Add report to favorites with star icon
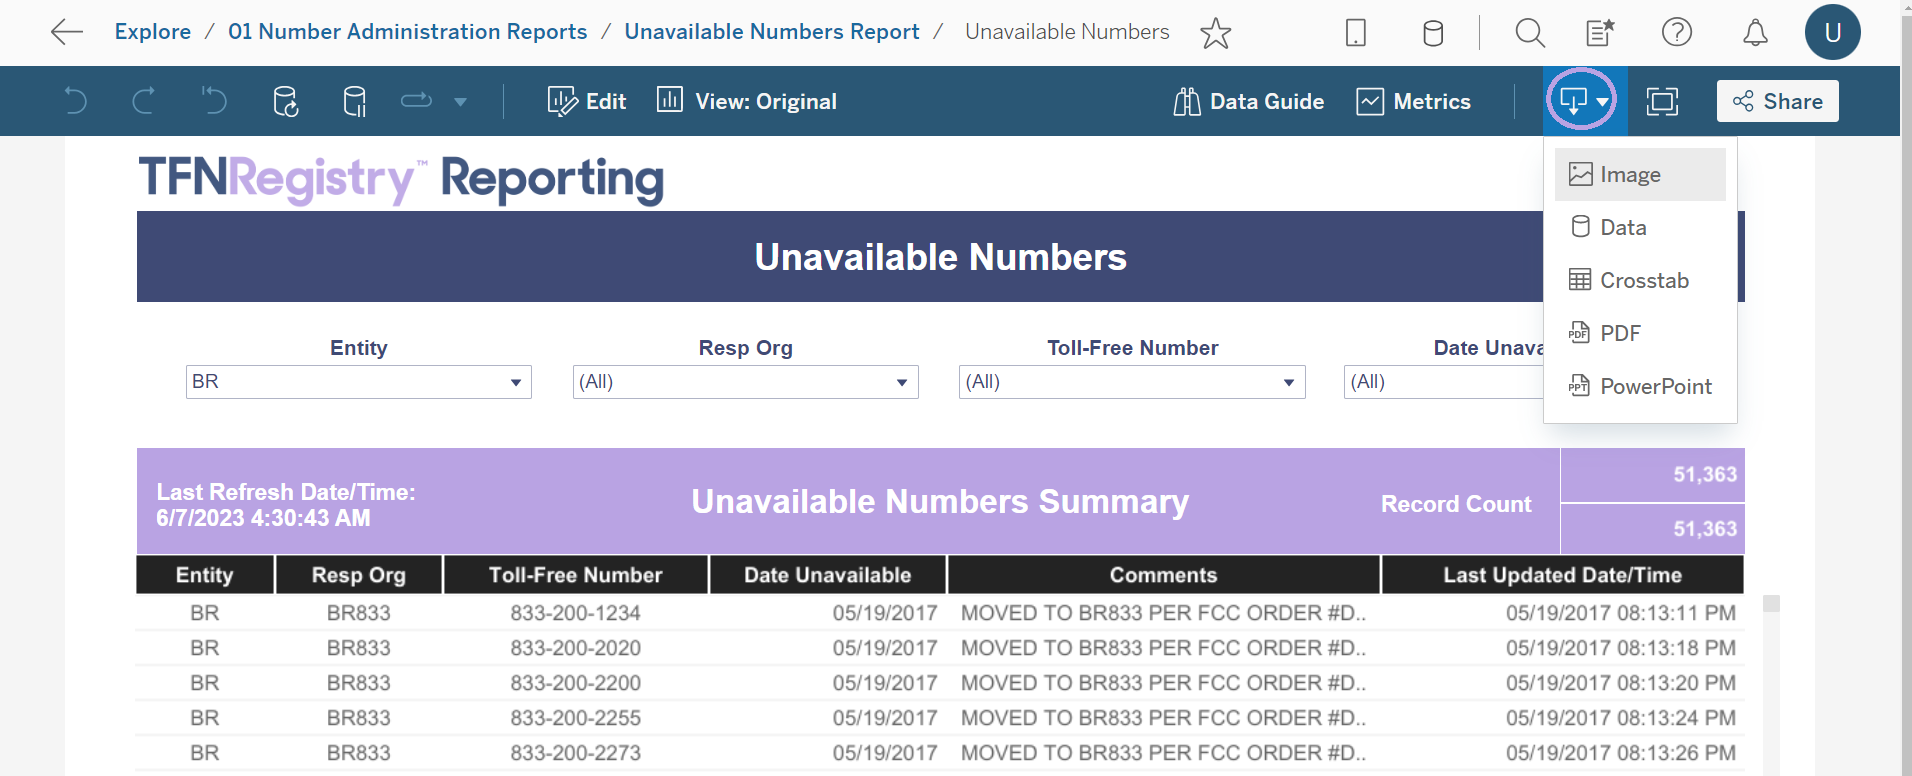The height and width of the screenshot is (776, 1912). [1215, 33]
